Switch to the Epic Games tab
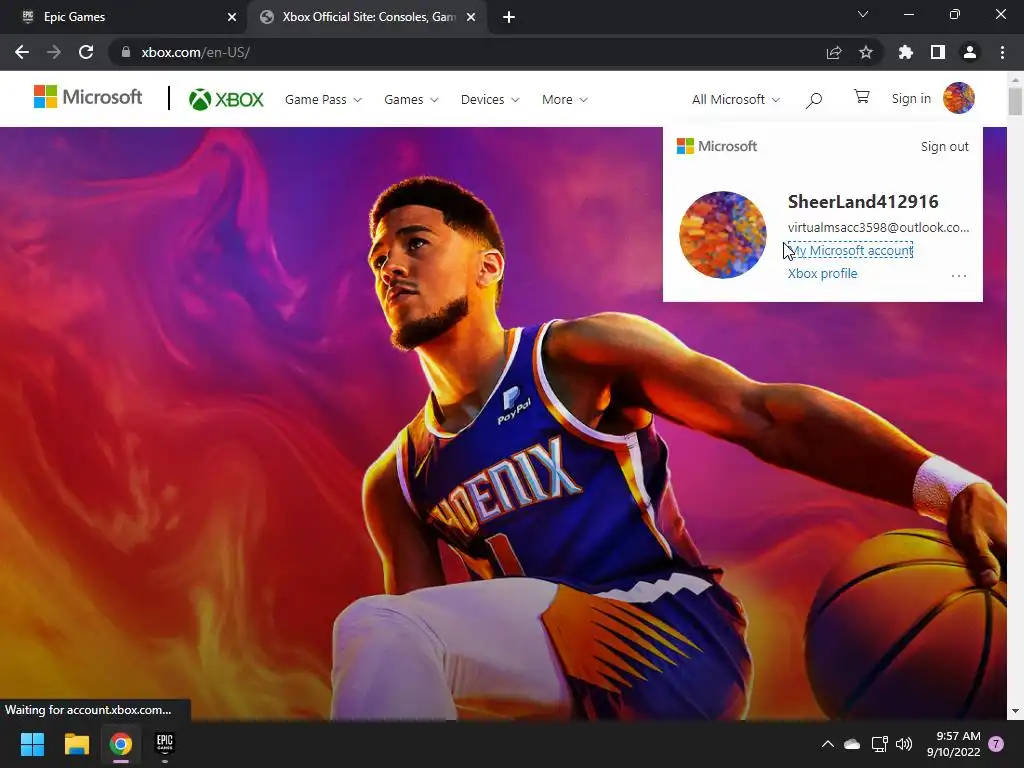 coord(124,17)
